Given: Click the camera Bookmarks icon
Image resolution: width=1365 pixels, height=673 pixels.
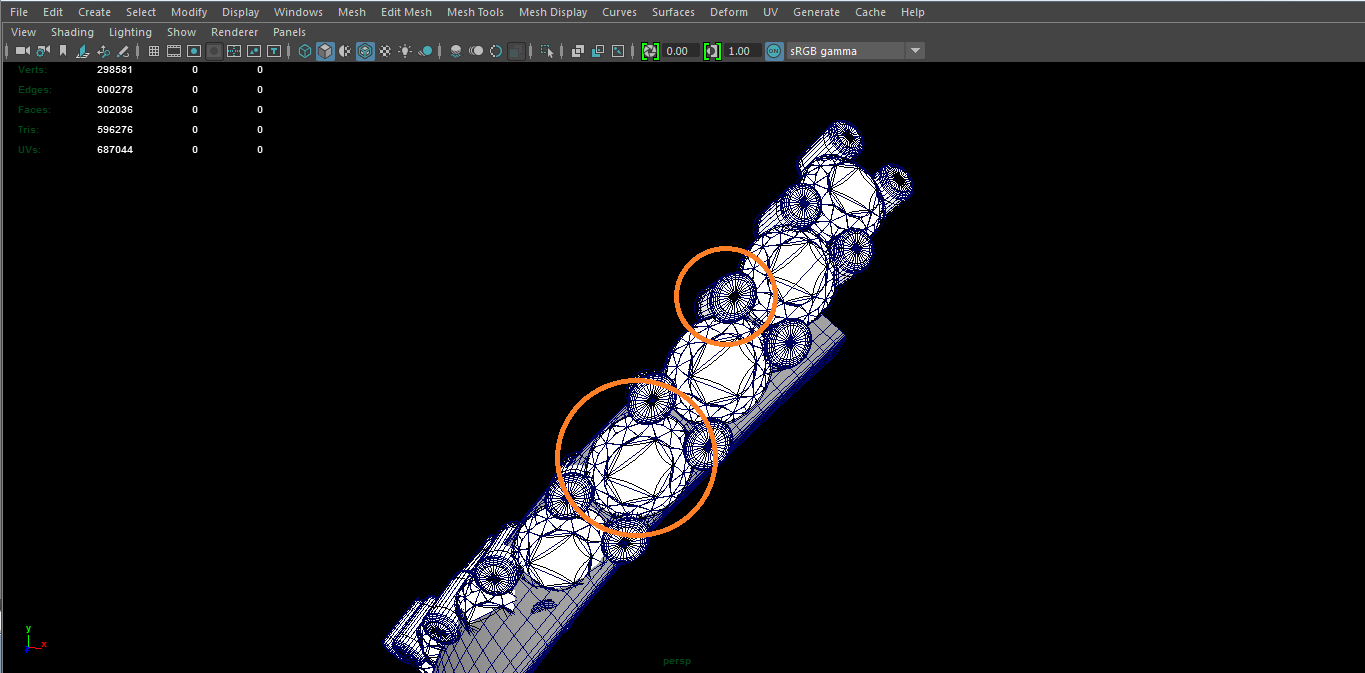Looking at the screenshot, I should click(x=63, y=51).
